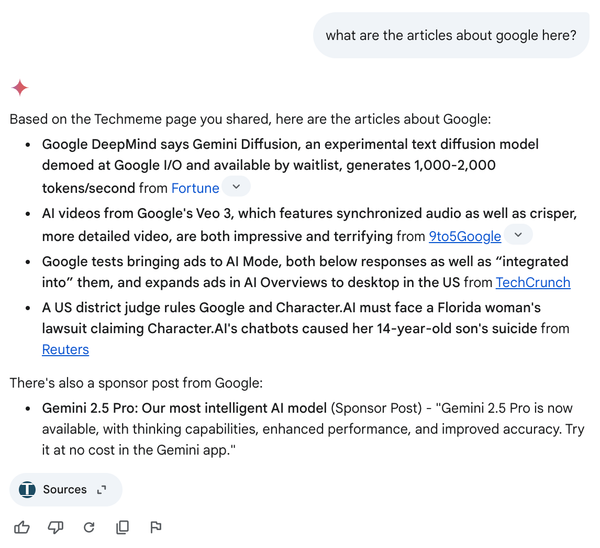The height and width of the screenshot is (548, 600).
Task: Regenerate the response with the refresh icon
Action: point(89,527)
